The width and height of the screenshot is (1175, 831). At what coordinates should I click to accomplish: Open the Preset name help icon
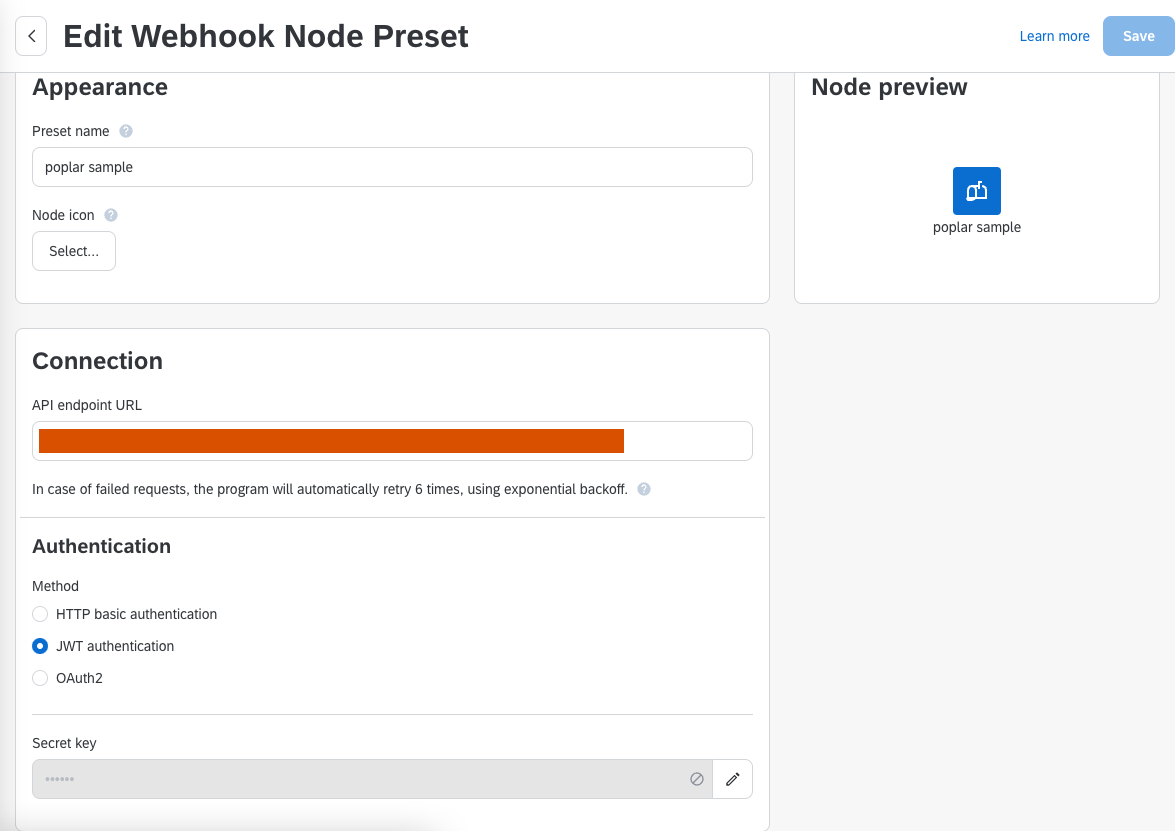126,131
